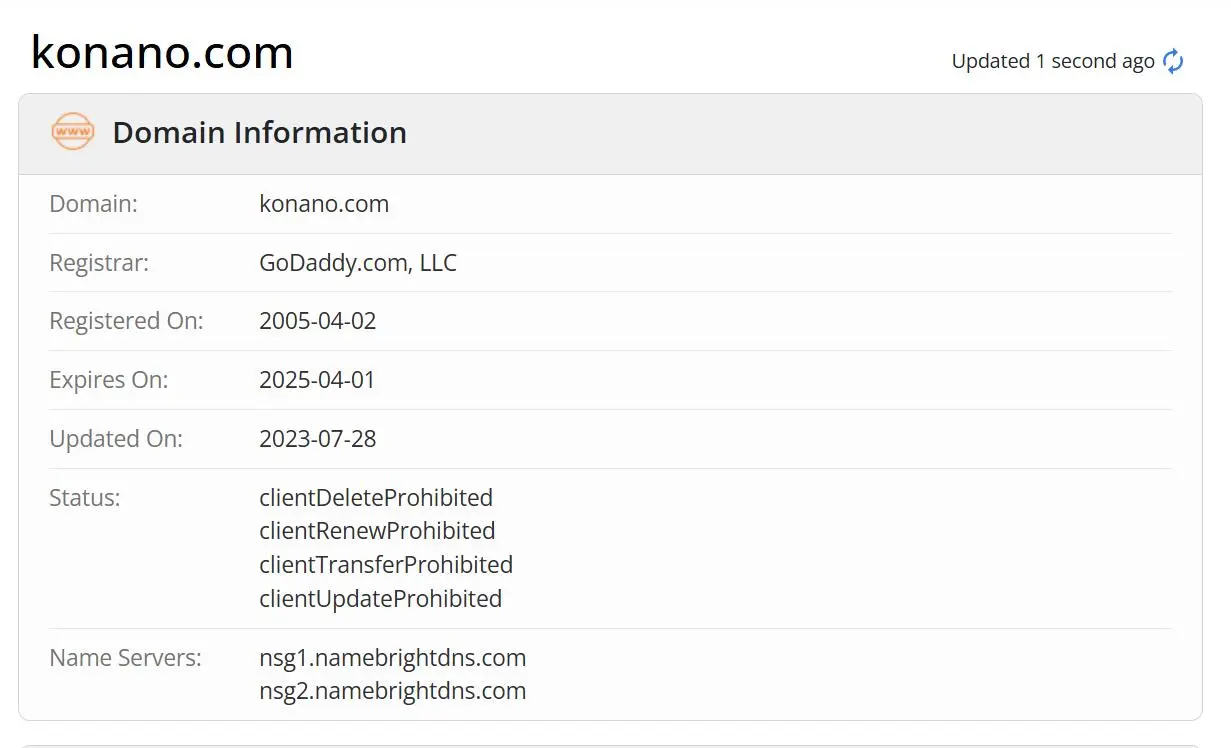This screenshot has width=1231, height=748.
Task: Click the Domain Information heading
Action: (259, 132)
